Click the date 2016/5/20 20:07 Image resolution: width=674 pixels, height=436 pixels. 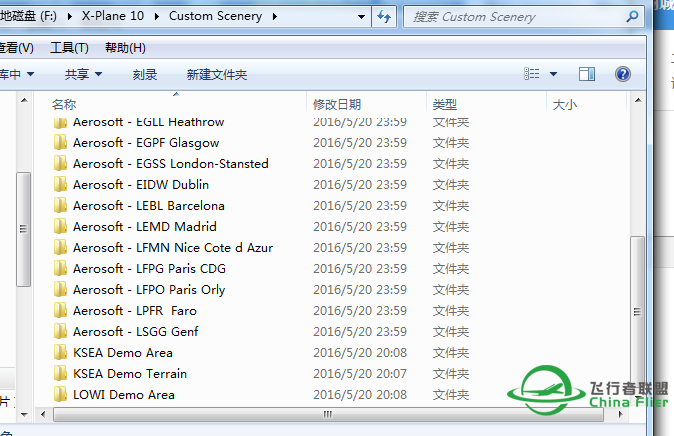360,374
